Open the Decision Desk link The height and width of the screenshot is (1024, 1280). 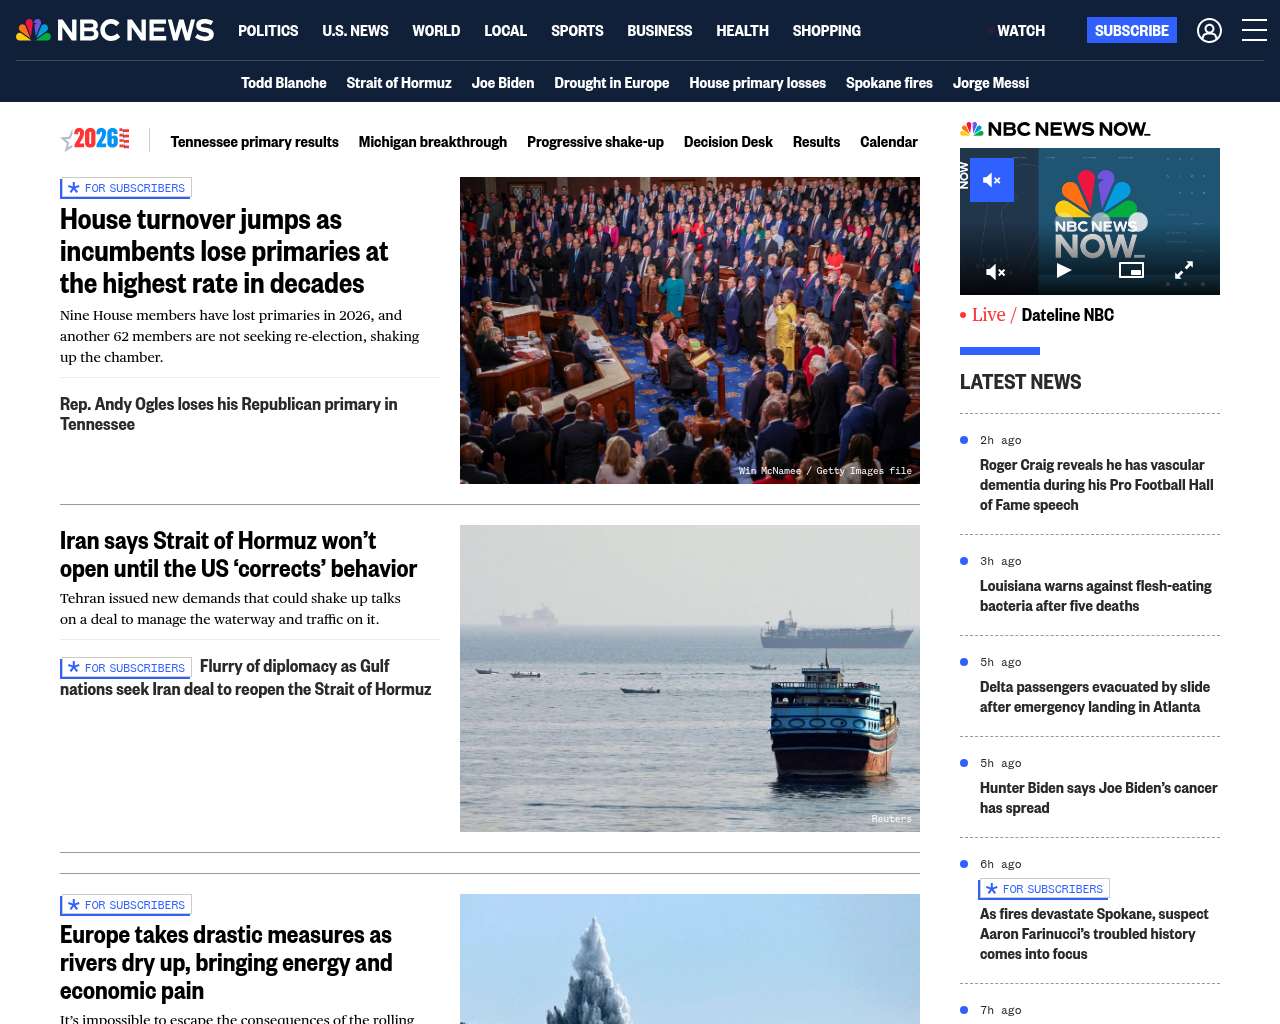pyautogui.click(x=728, y=142)
